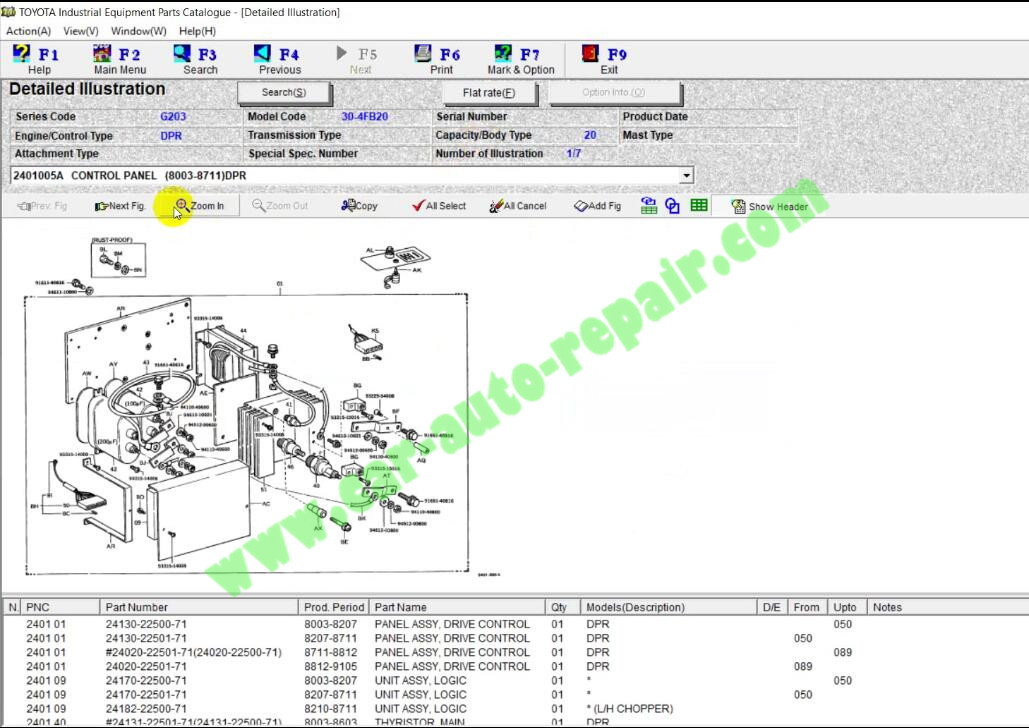Click Qty column header
The height and width of the screenshot is (728, 1029).
point(562,607)
